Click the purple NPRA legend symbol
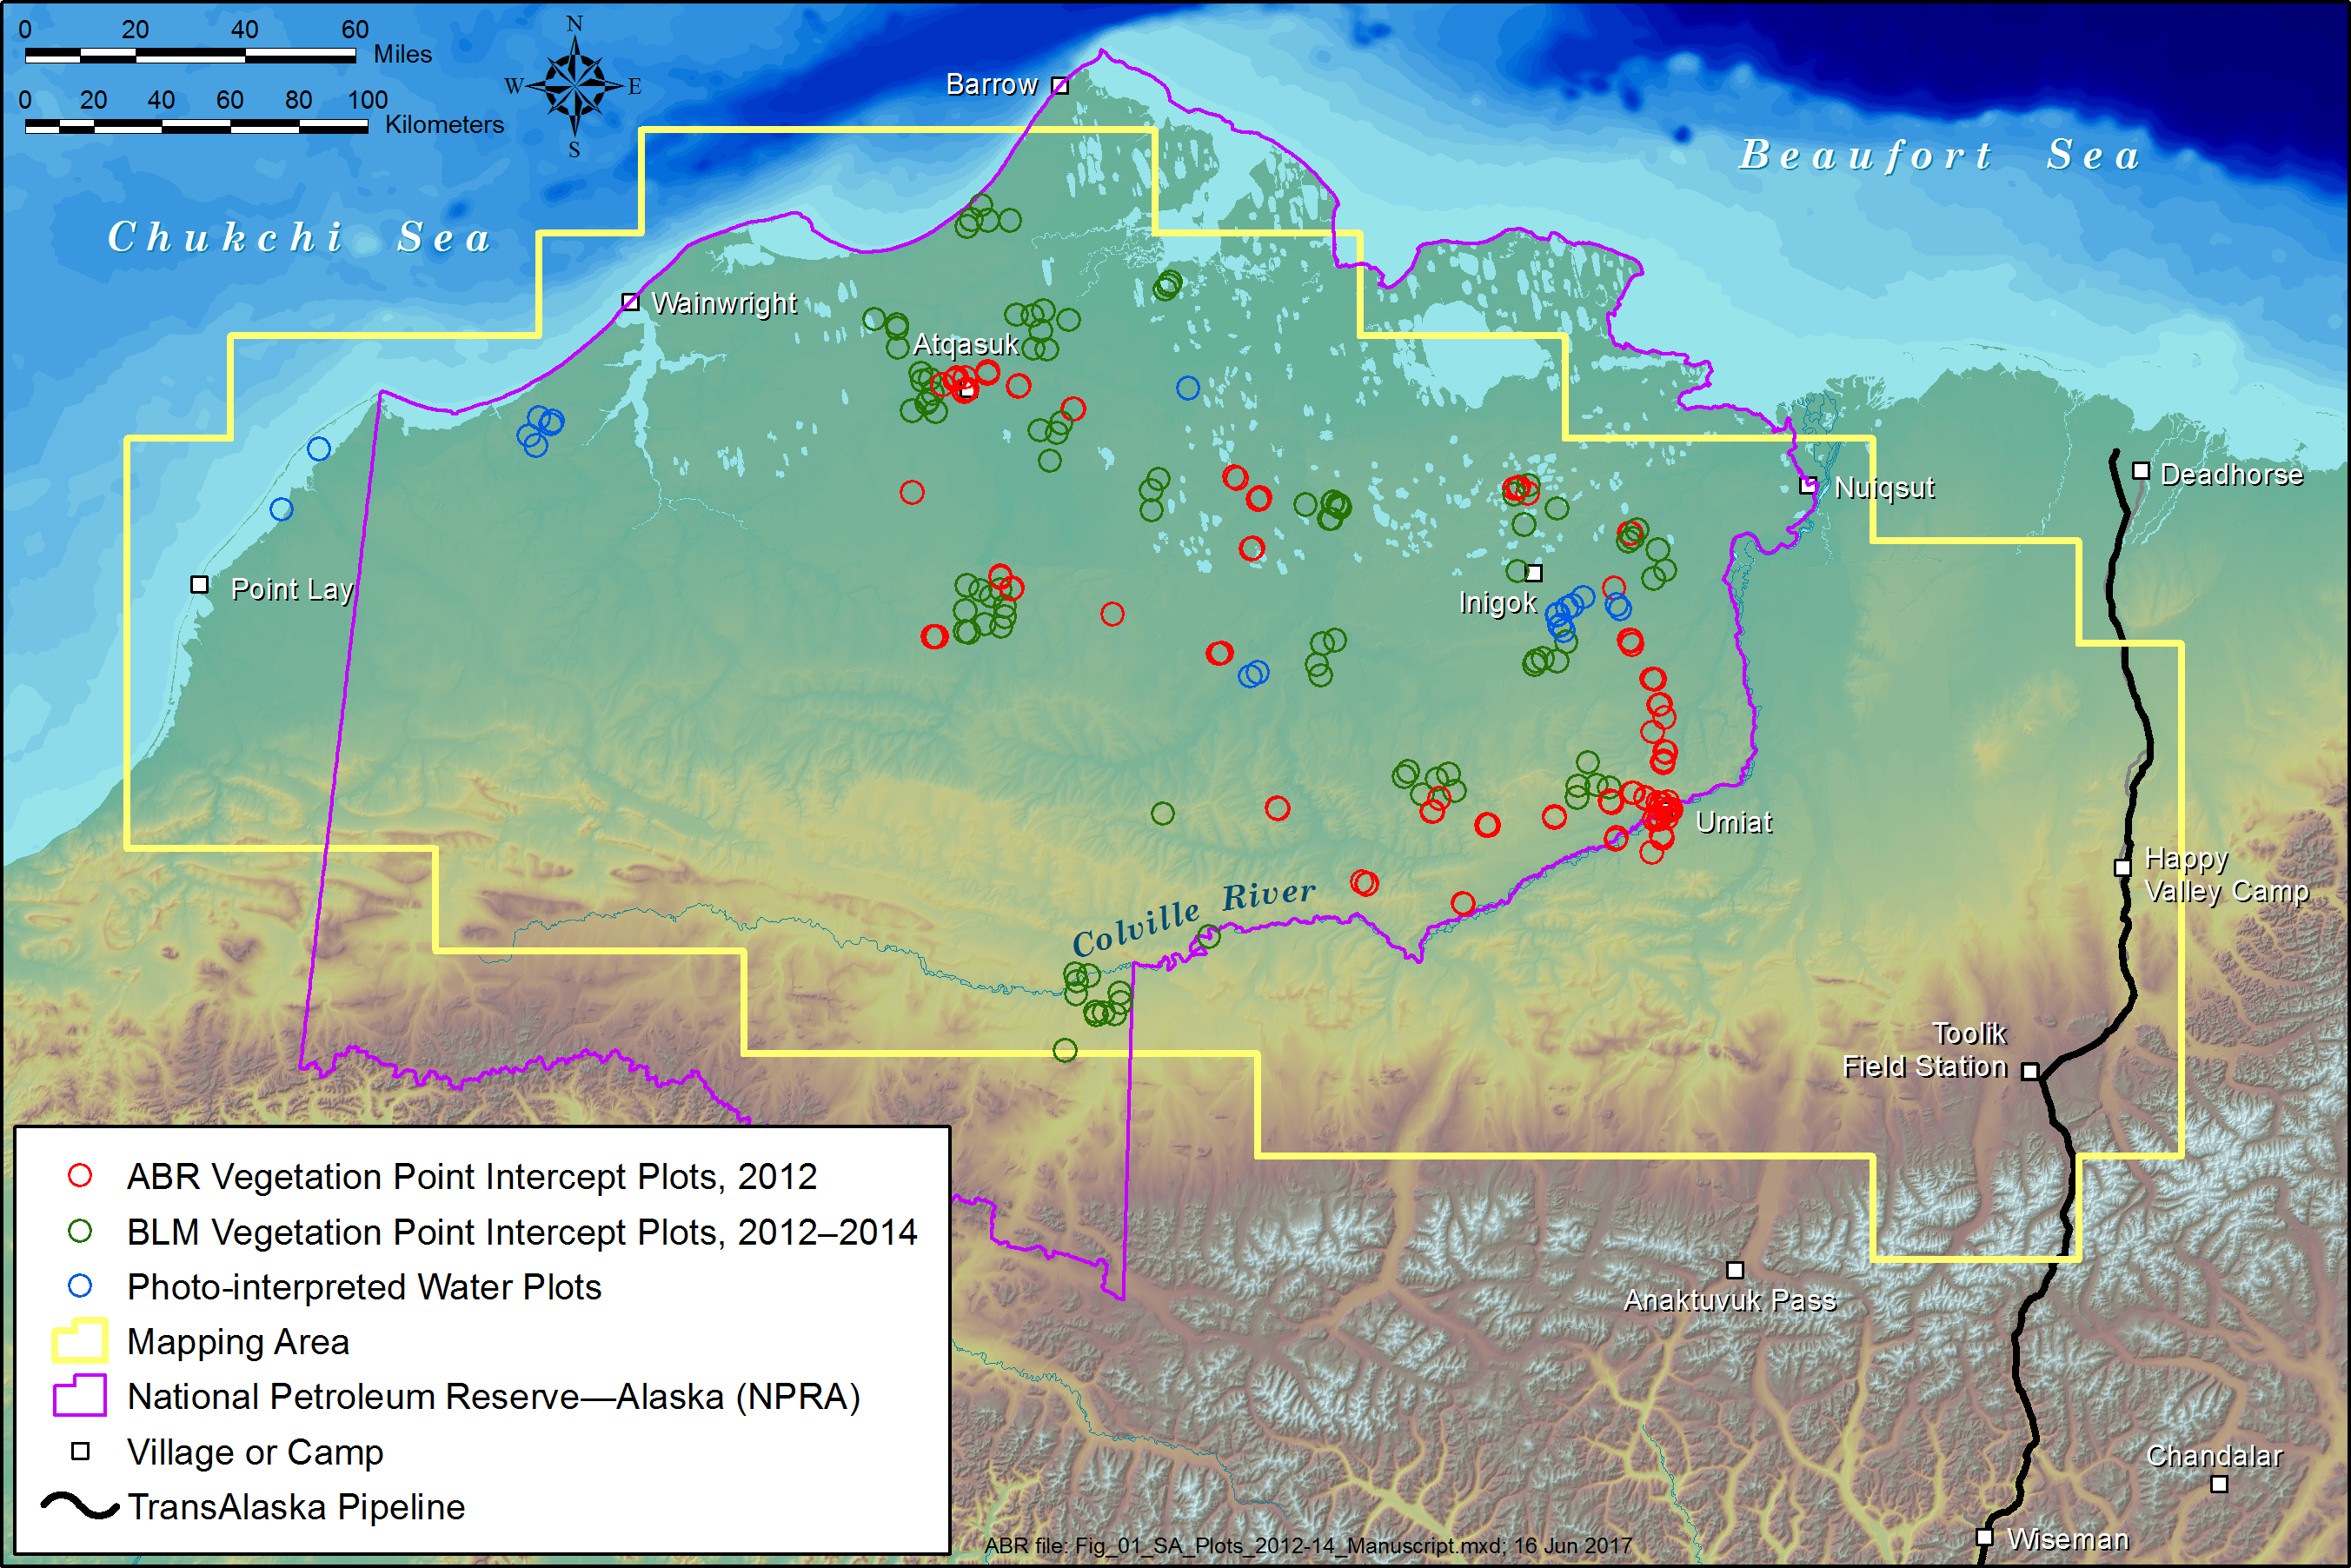This screenshot has height=1568, width=2351. tap(80, 1396)
